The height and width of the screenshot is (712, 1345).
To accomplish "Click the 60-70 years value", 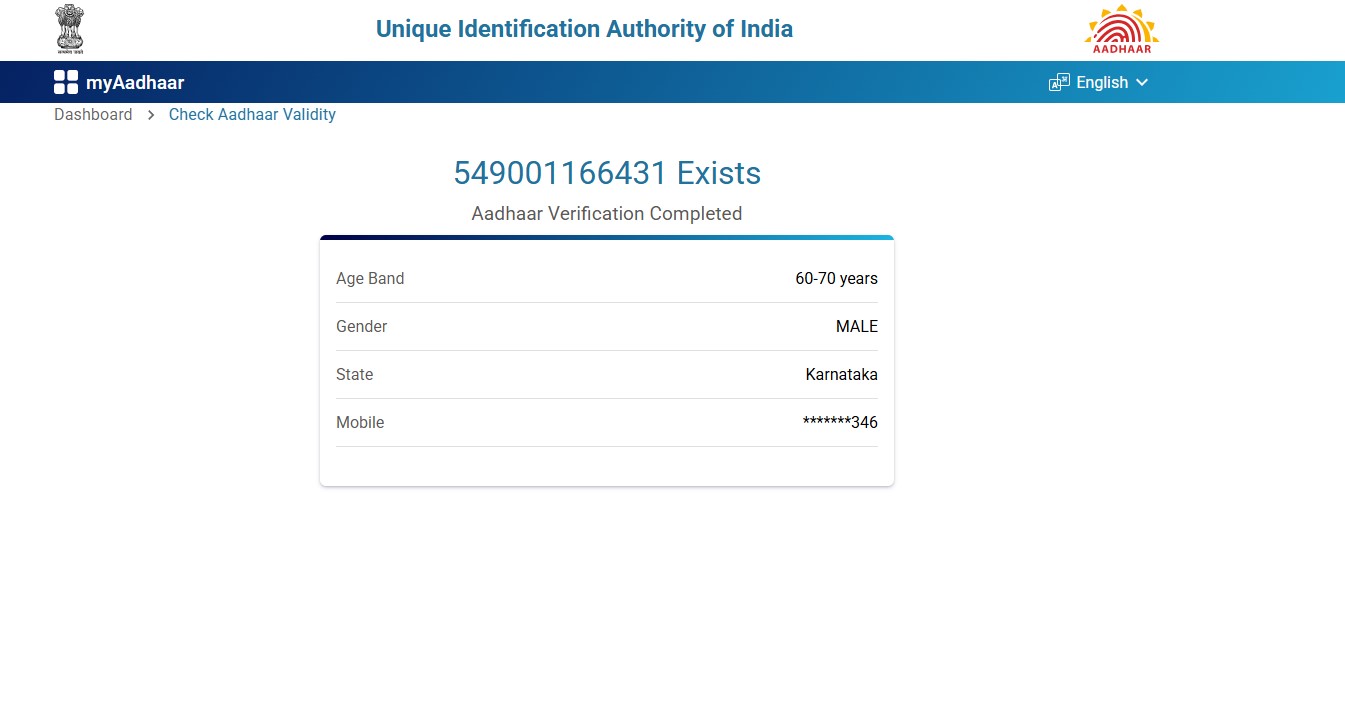I will (837, 278).
